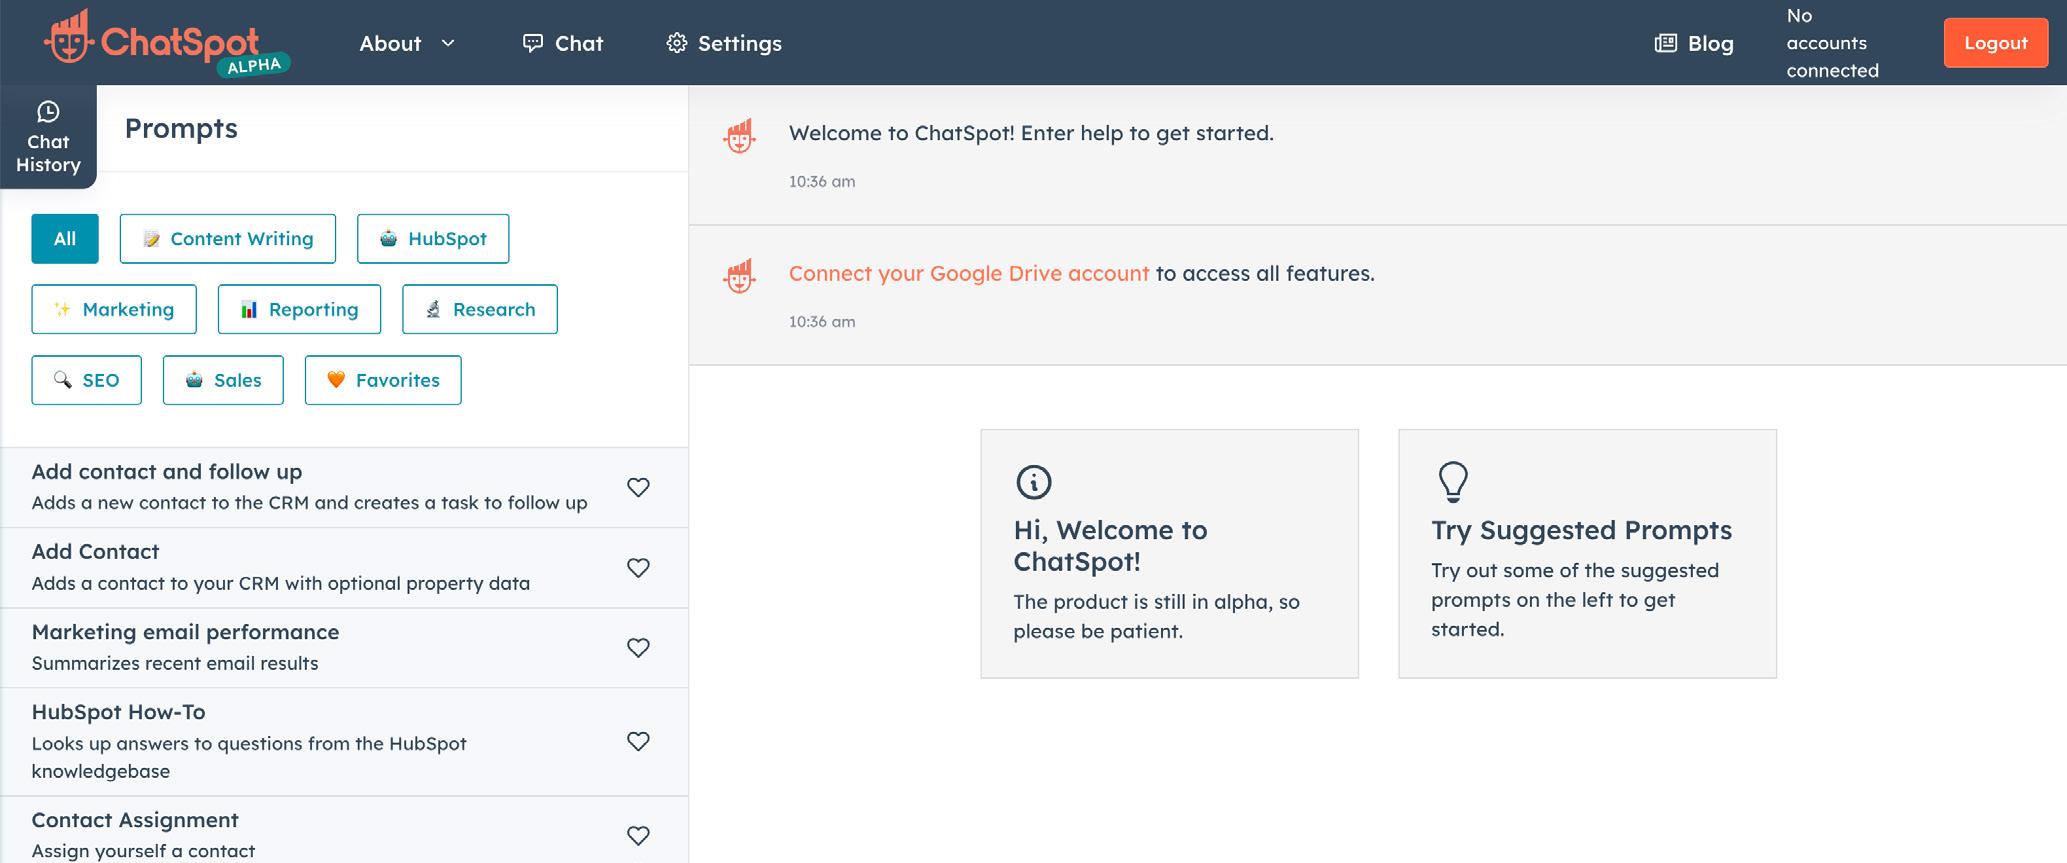Select the Content Writing filter tab
This screenshot has width=2067, height=863.
(x=228, y=239)
